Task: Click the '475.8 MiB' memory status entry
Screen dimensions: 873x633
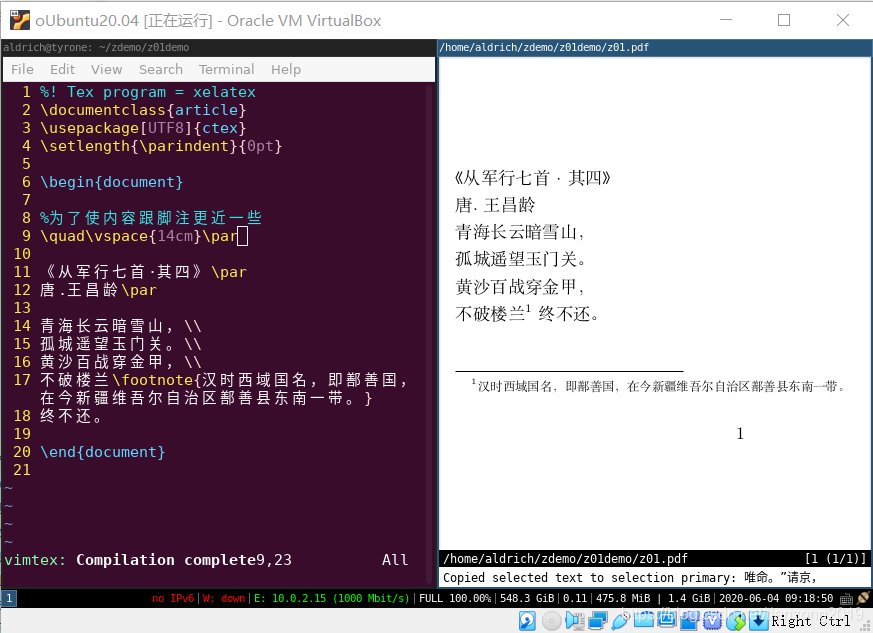Action: coord(623,598)
